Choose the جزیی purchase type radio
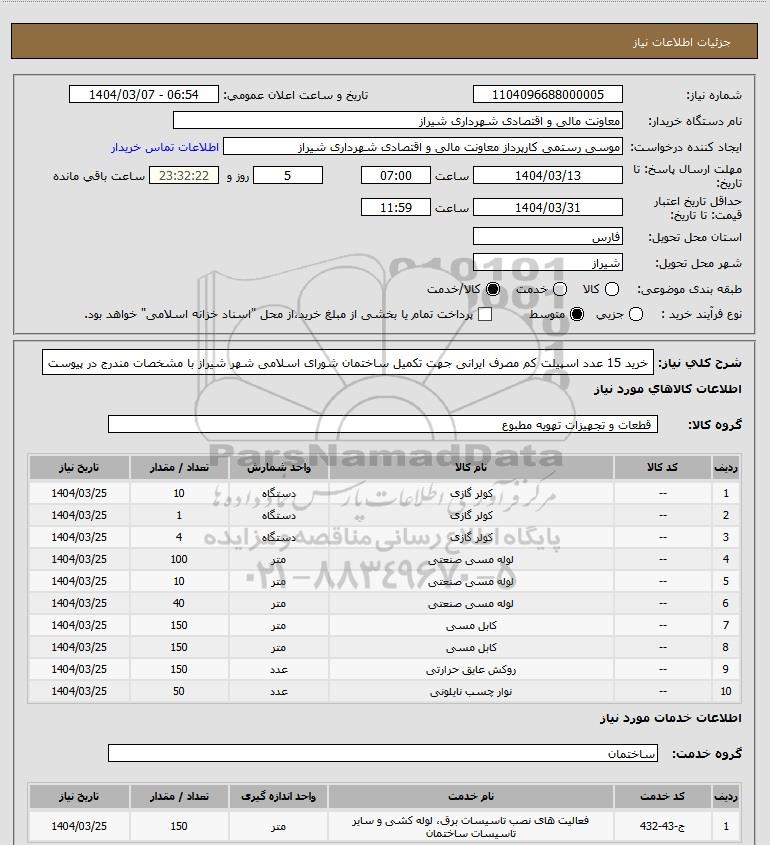 click(x=636, y=314)
